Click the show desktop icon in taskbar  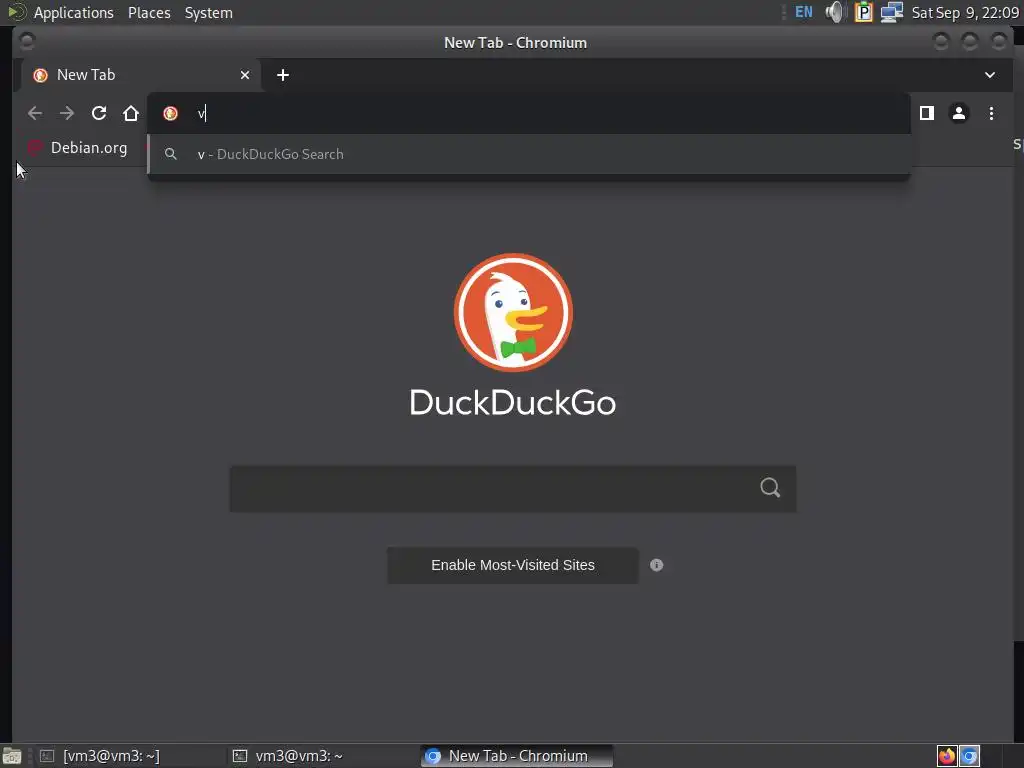(x=11, y=756)
